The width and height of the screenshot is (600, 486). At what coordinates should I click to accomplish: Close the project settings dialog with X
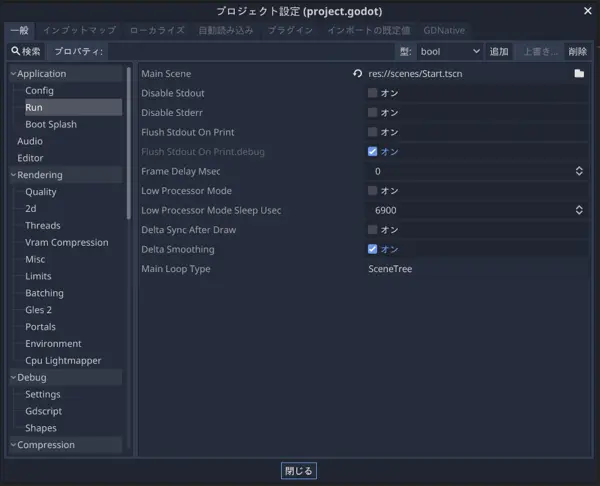(588, 11)
